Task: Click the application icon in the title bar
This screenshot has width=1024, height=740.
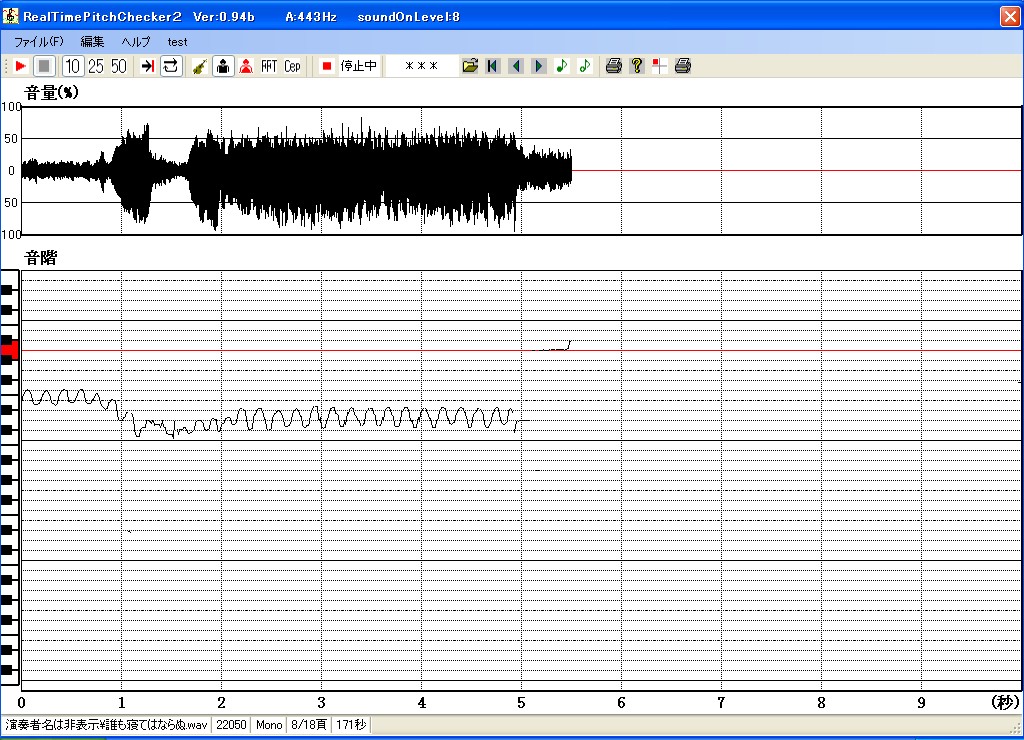Action: click(x=10, y=16)
